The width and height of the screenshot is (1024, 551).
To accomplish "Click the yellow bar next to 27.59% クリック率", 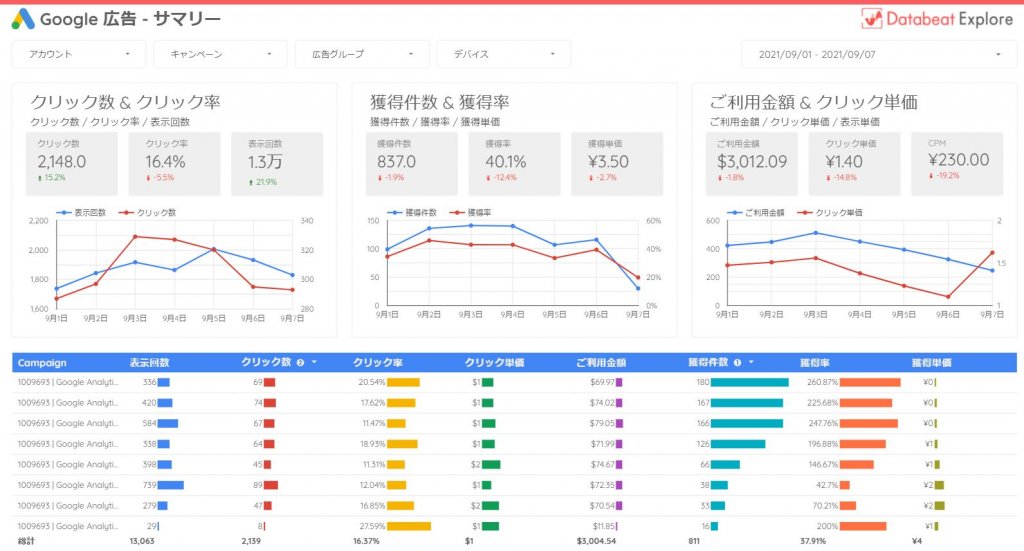I will coord(409,526).
